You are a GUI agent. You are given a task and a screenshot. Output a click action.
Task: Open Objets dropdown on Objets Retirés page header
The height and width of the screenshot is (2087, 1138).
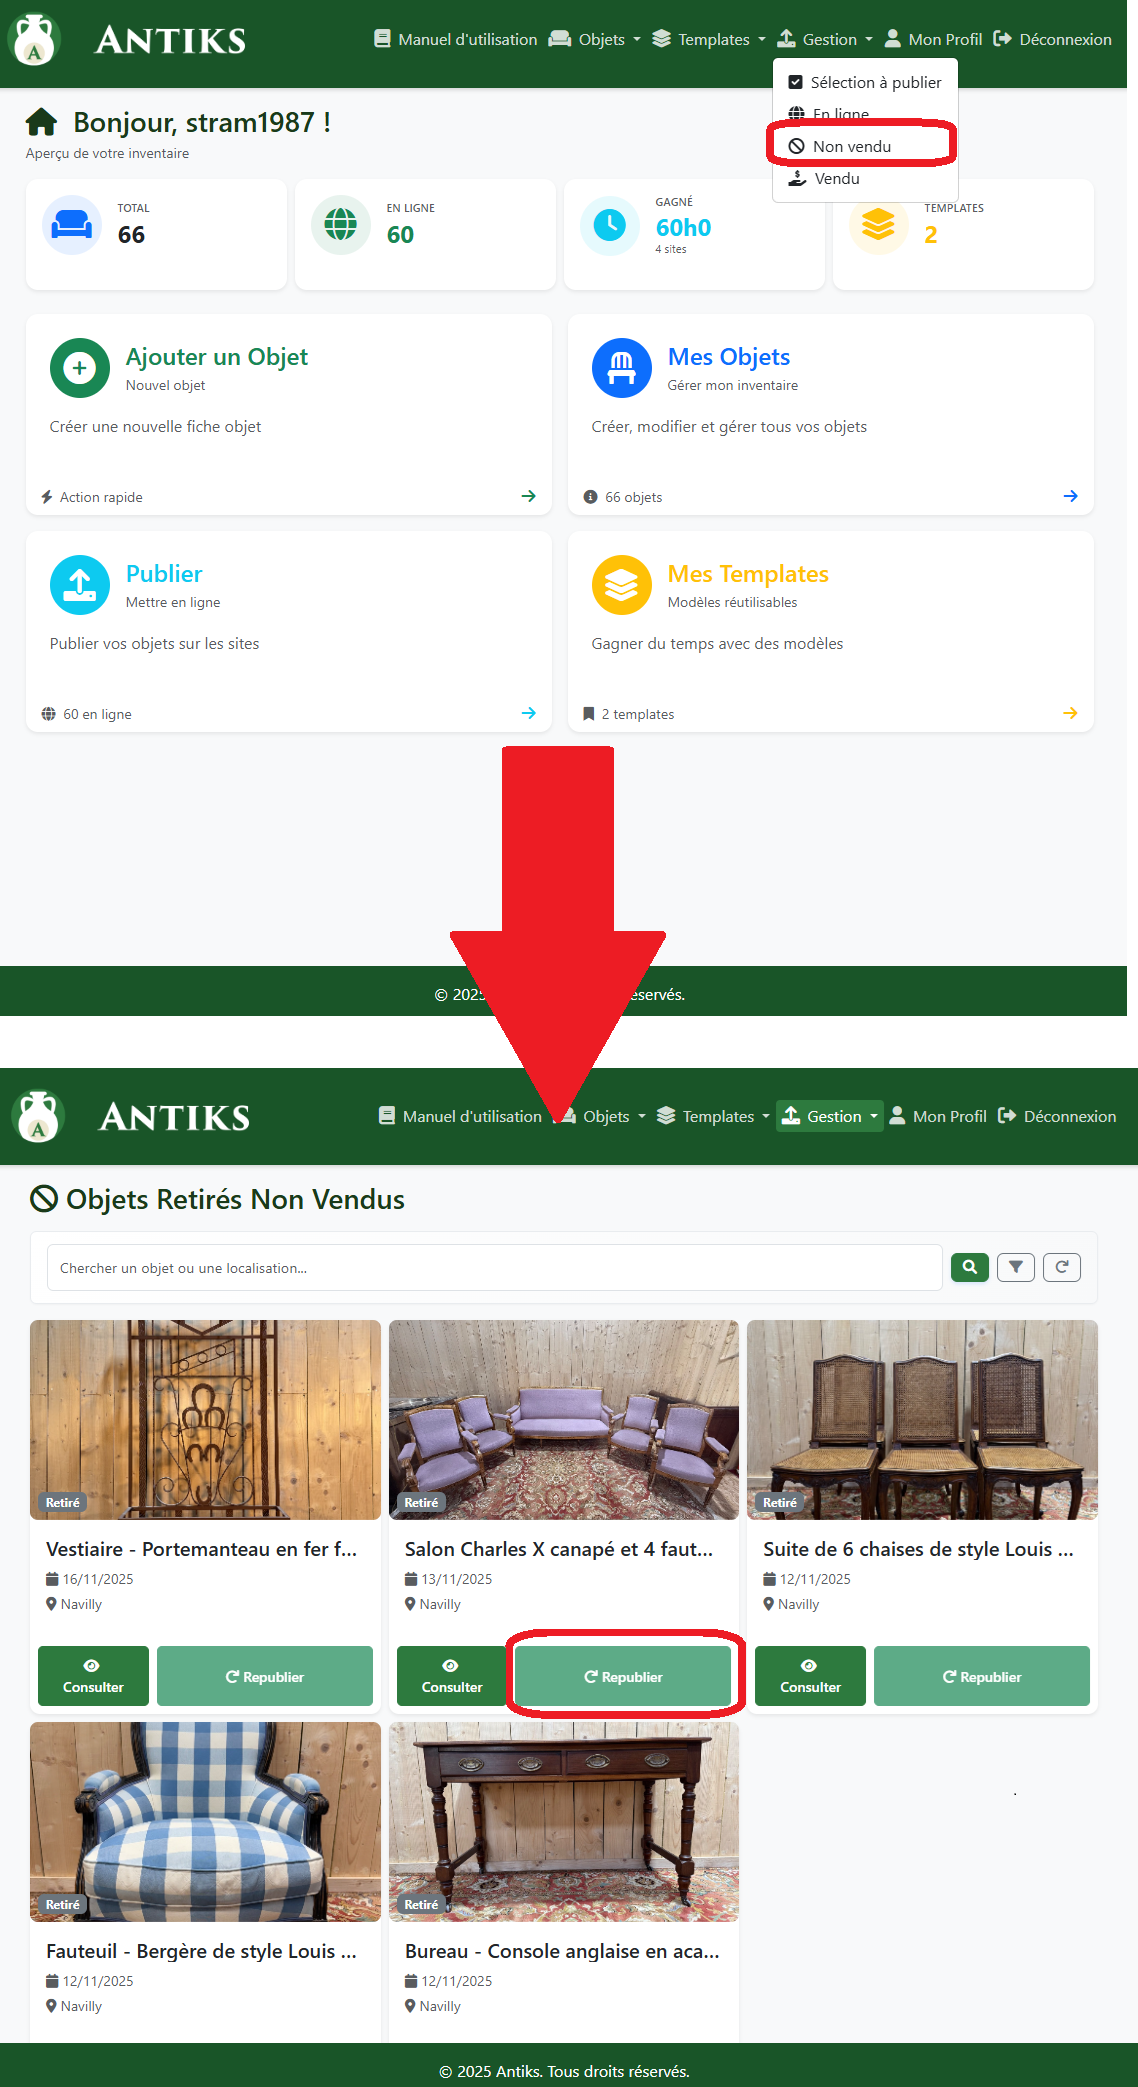603,1116
